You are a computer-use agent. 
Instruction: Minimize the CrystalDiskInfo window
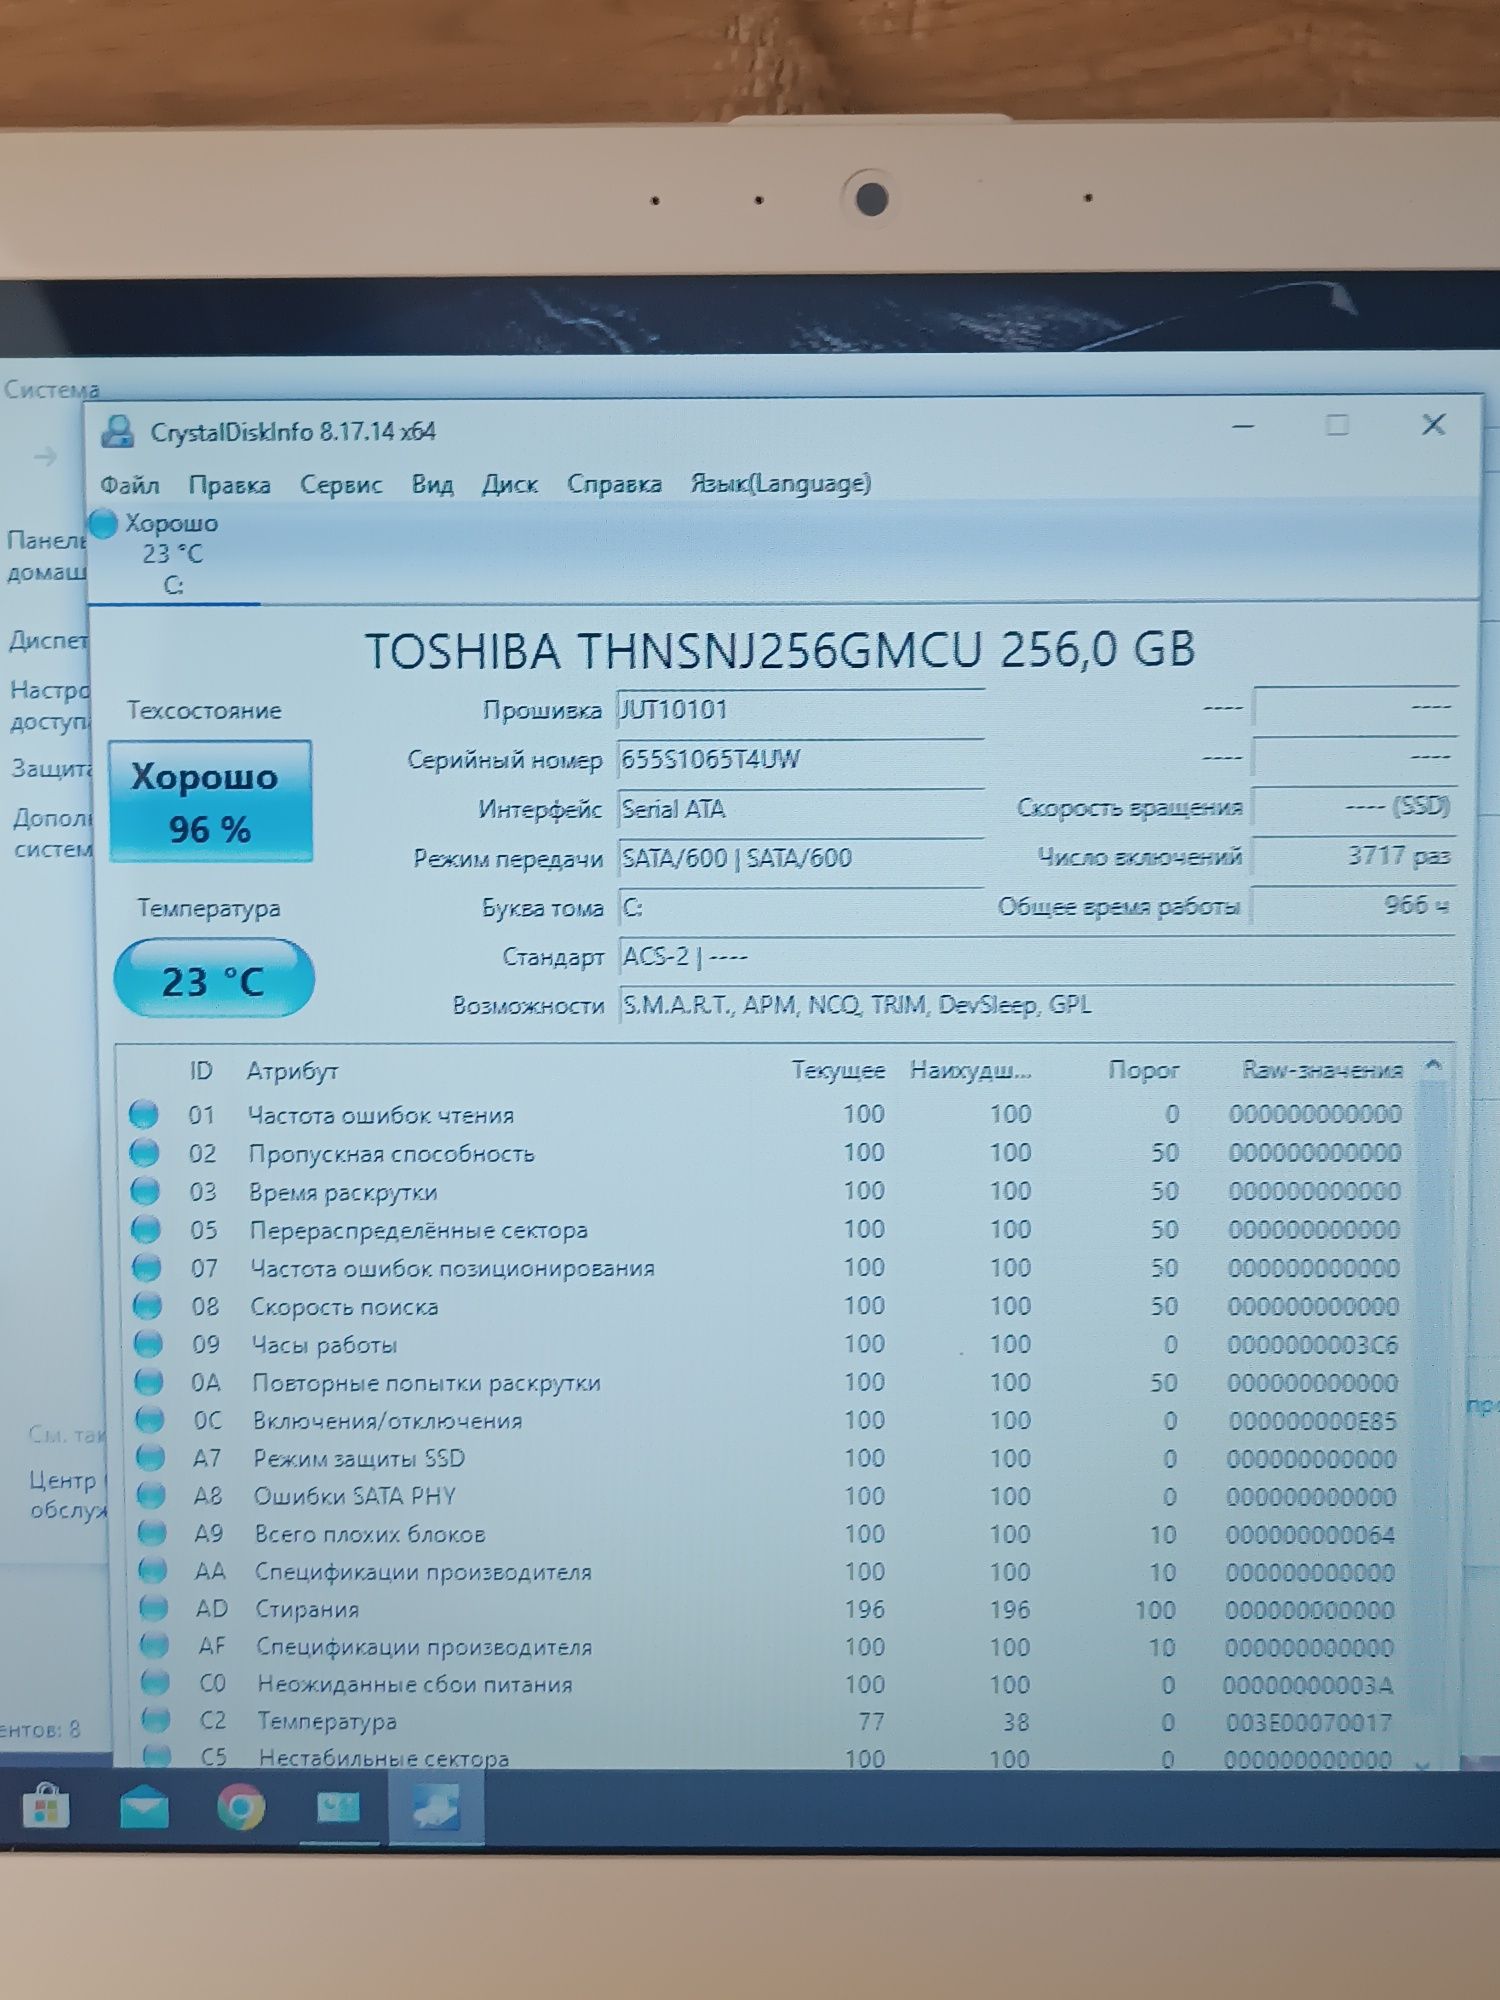pos(1243,427)
